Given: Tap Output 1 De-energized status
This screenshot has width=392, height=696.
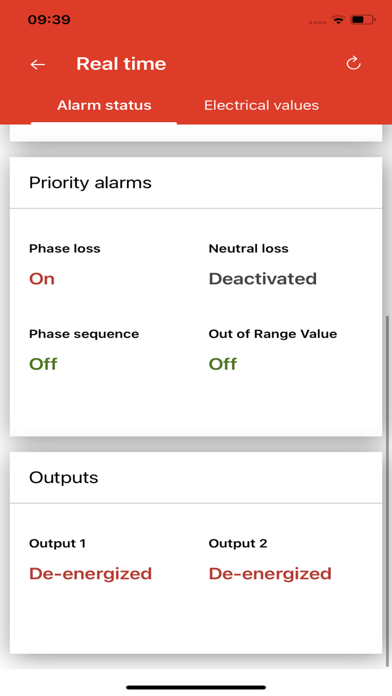Looking at the screenshot, I should (x=91, y=573).
